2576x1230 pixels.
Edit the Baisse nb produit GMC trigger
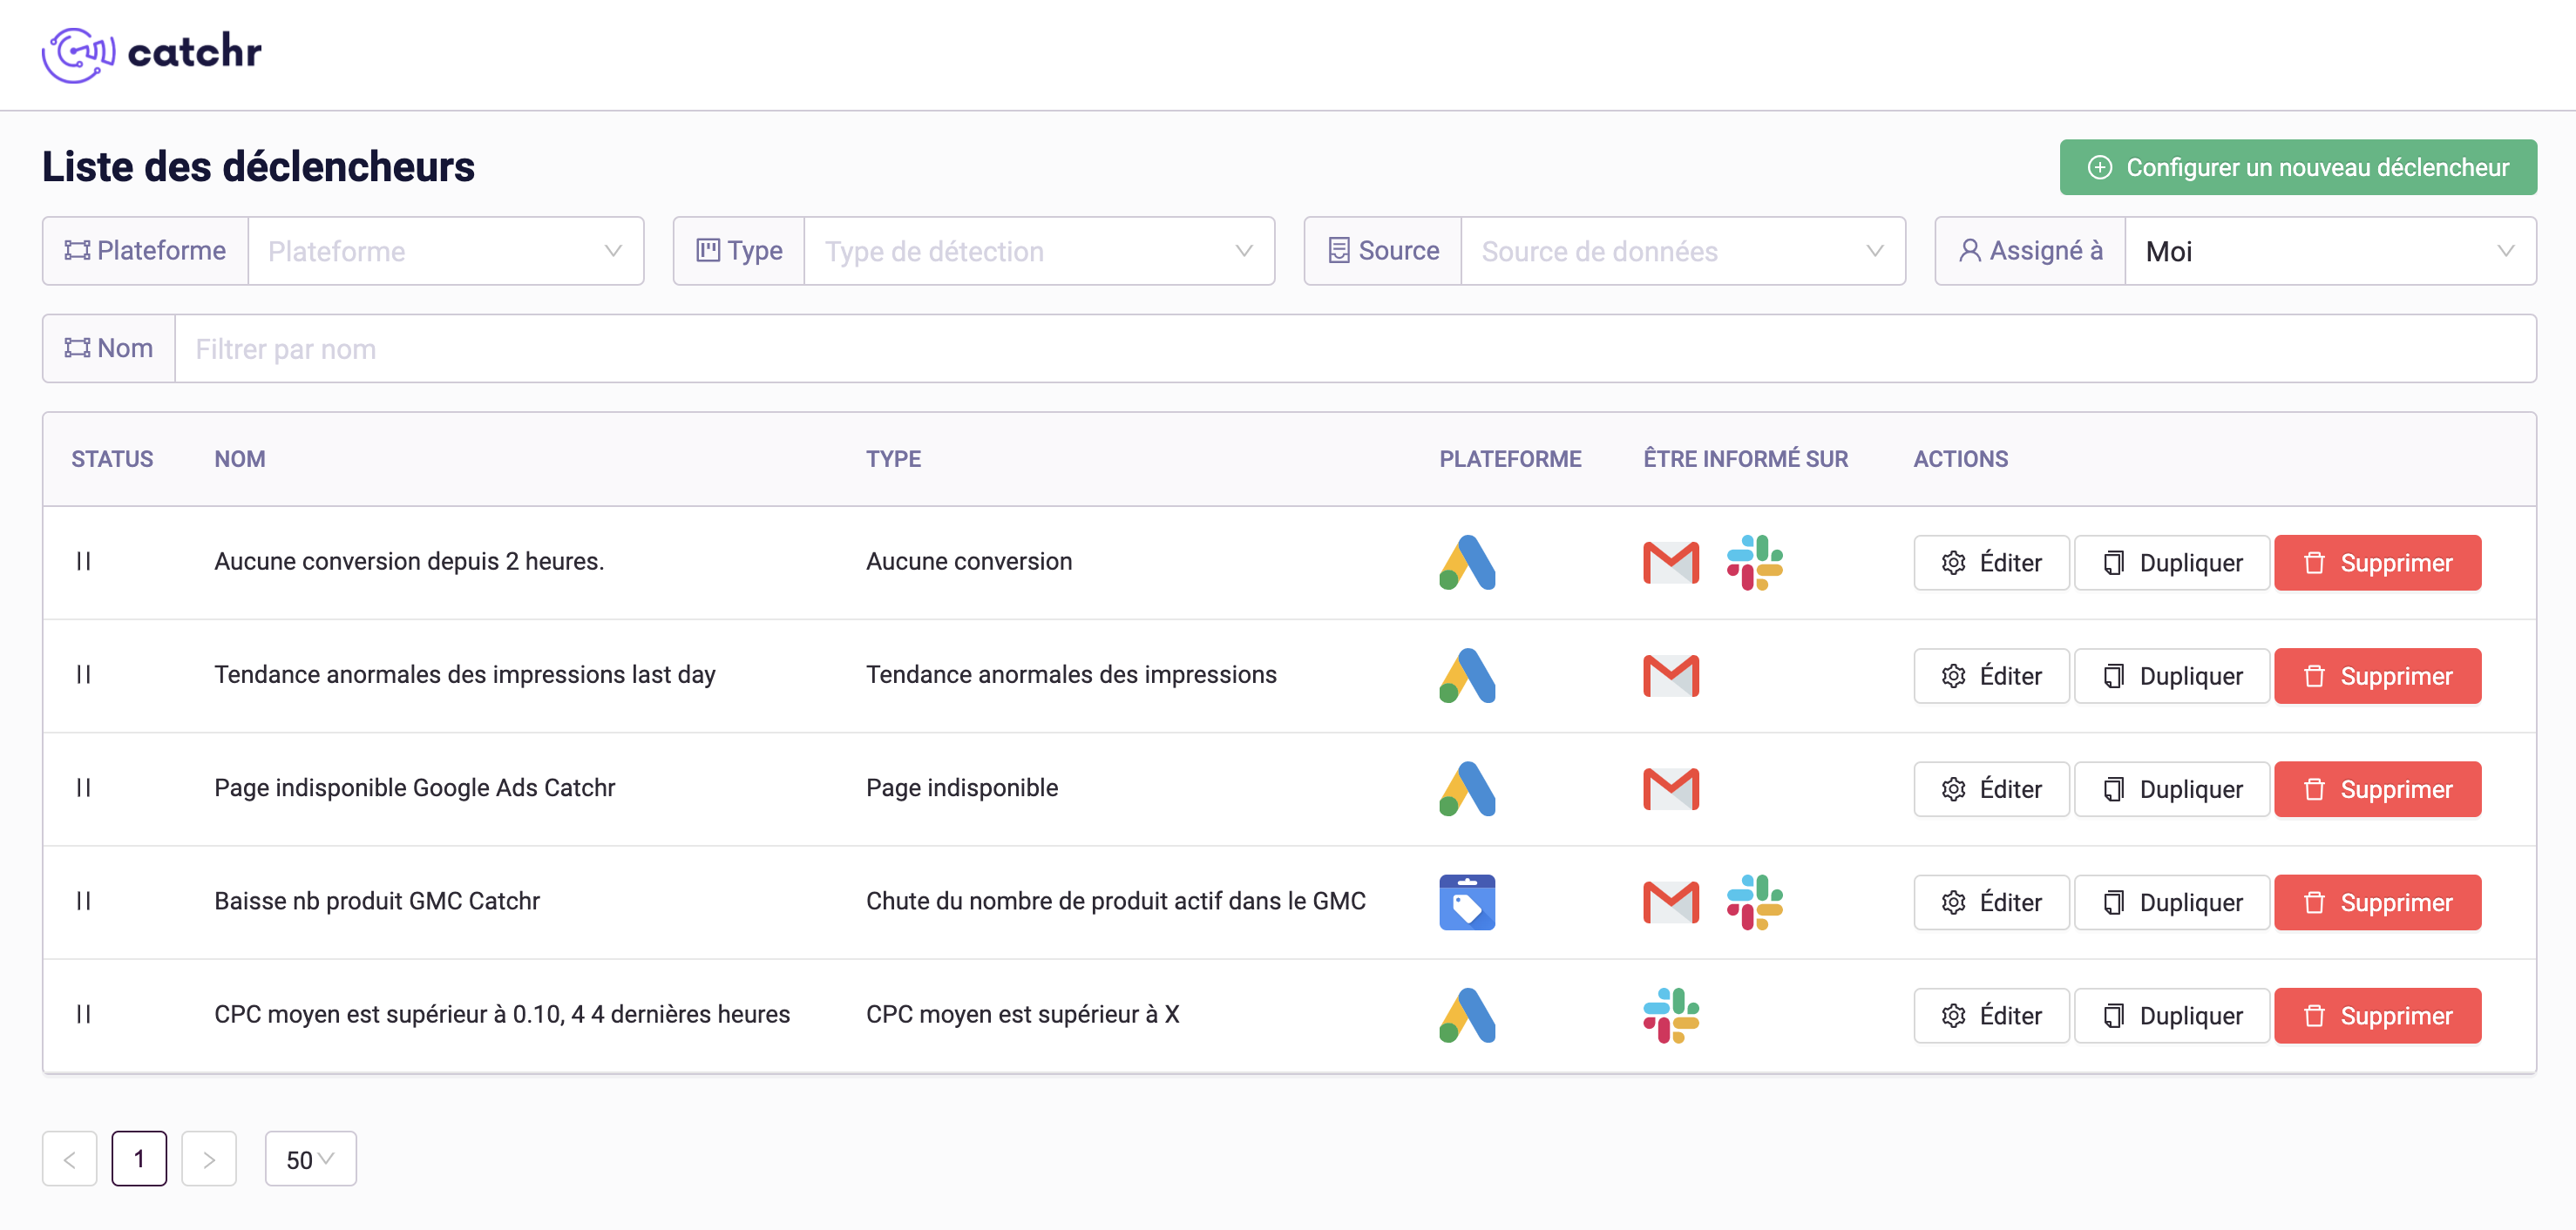(x=1991, y=902)
